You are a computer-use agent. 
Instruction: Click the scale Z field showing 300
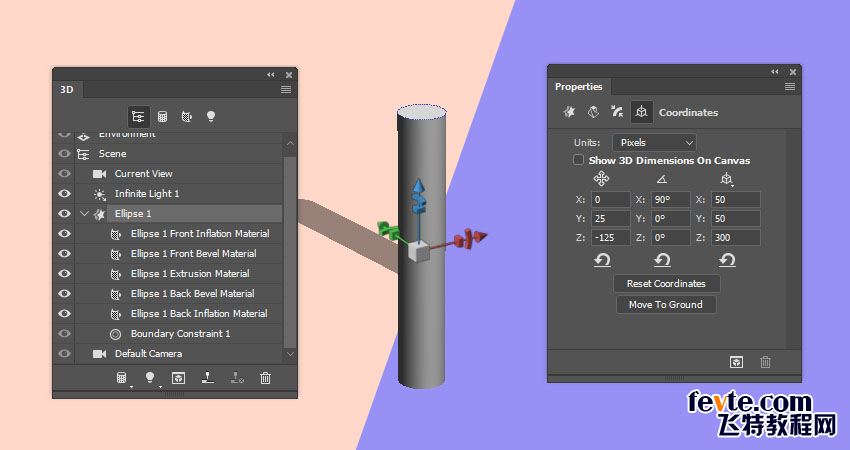tap(736, 237)
